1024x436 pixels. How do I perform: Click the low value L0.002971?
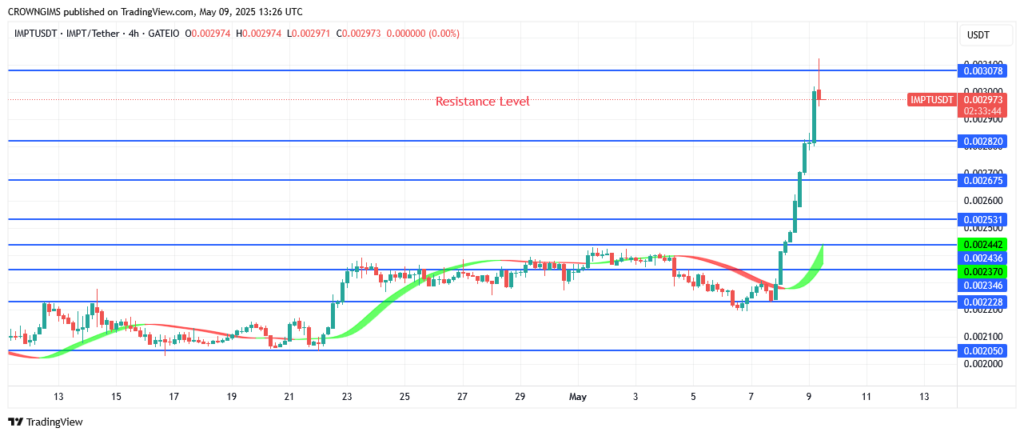[x=309, y=33]
